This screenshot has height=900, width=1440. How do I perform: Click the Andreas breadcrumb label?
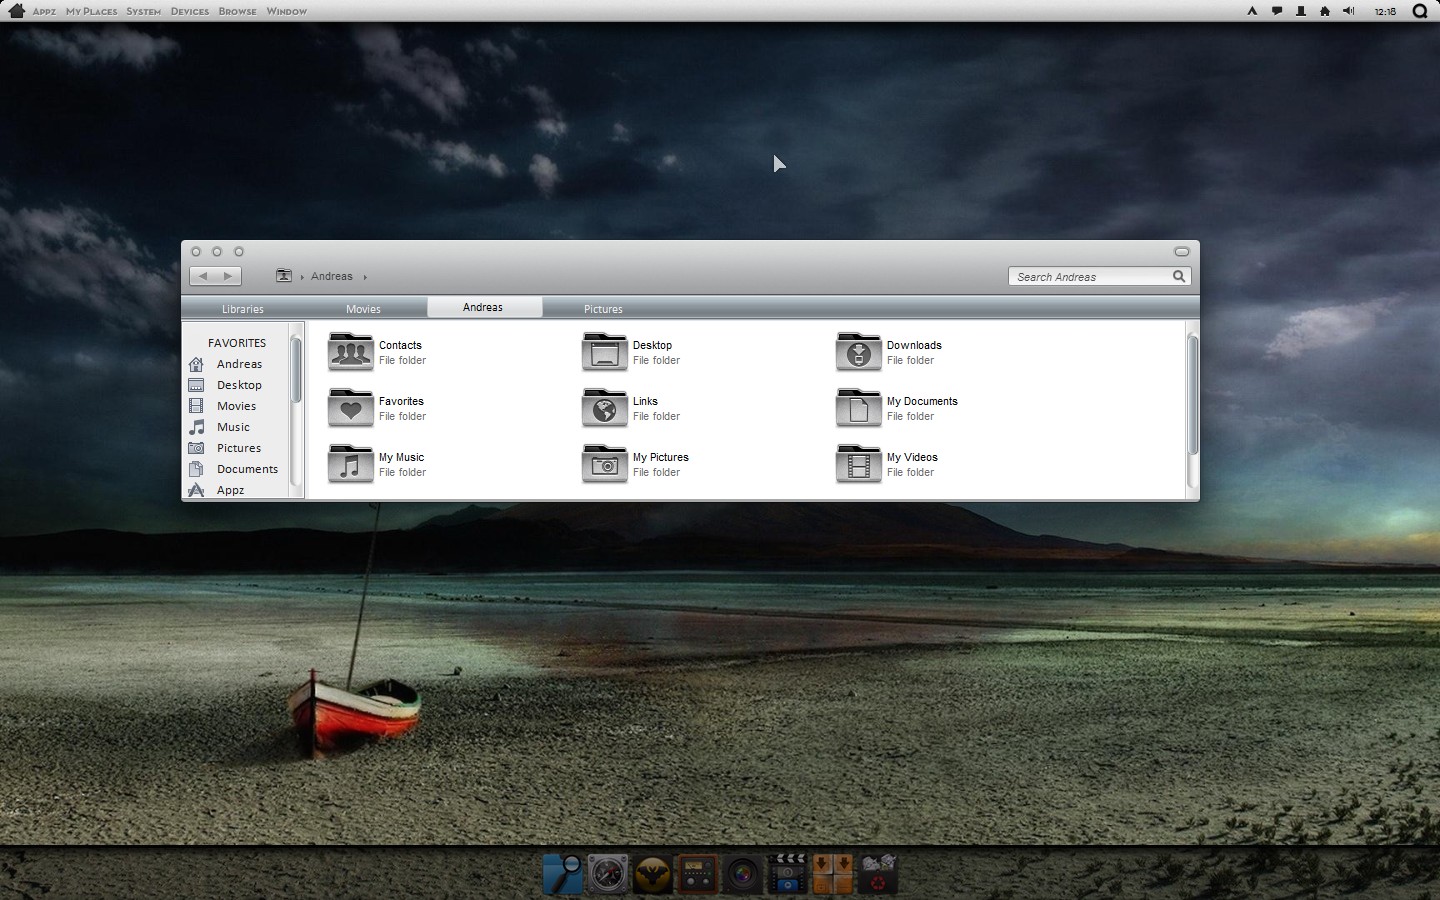(332, 276)
